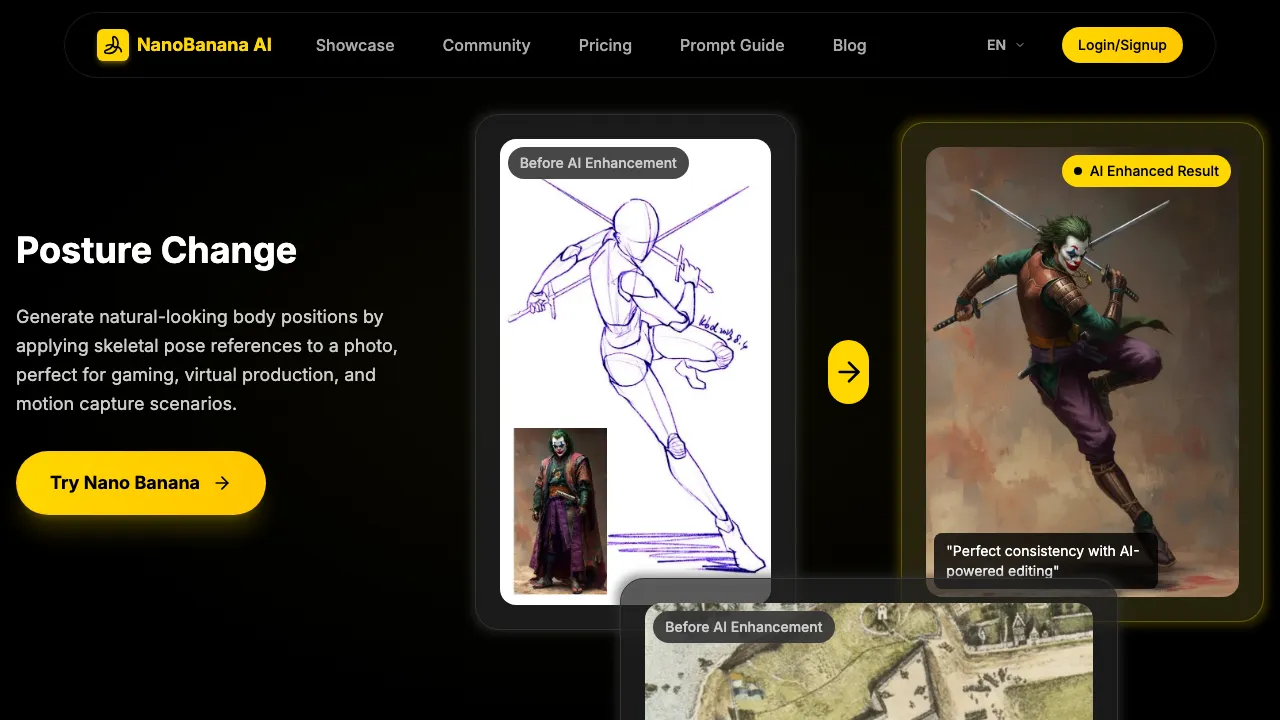Open the Prompt Guide link

[x=732, y=45]
